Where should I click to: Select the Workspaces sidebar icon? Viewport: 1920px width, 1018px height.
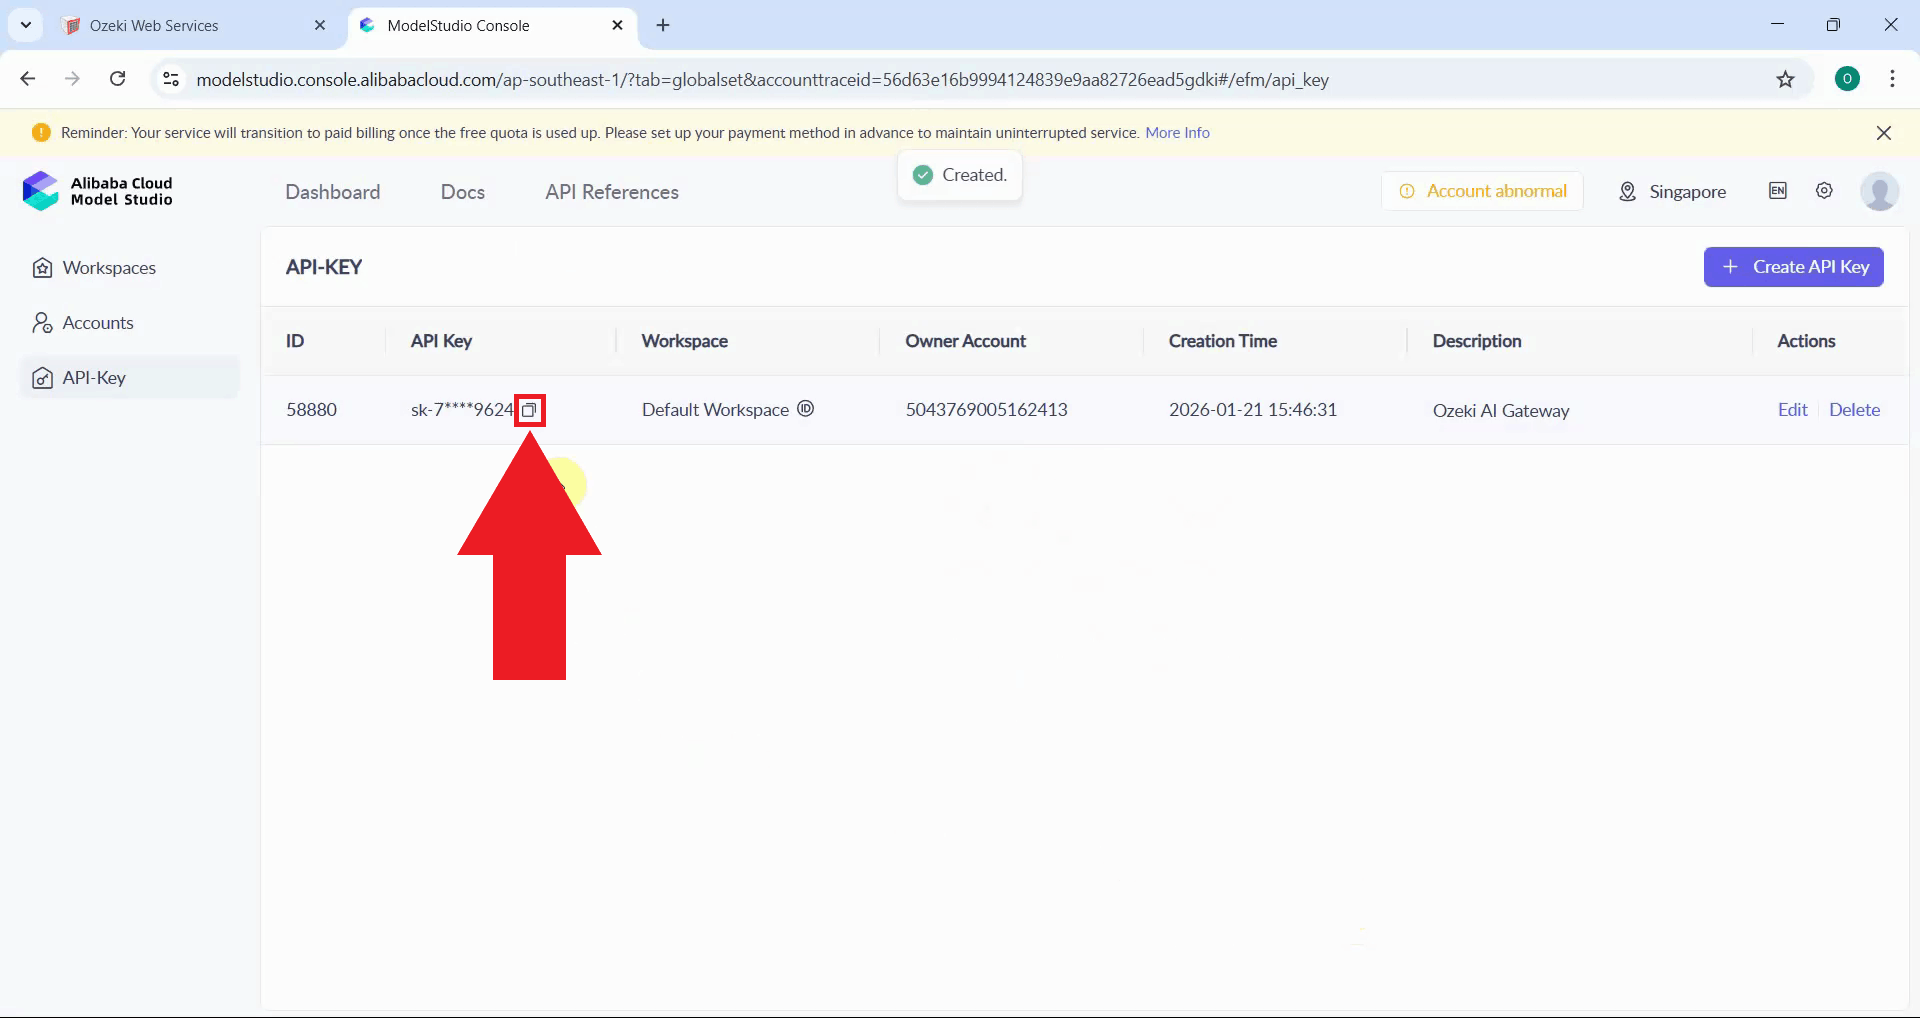pos(41,267)
